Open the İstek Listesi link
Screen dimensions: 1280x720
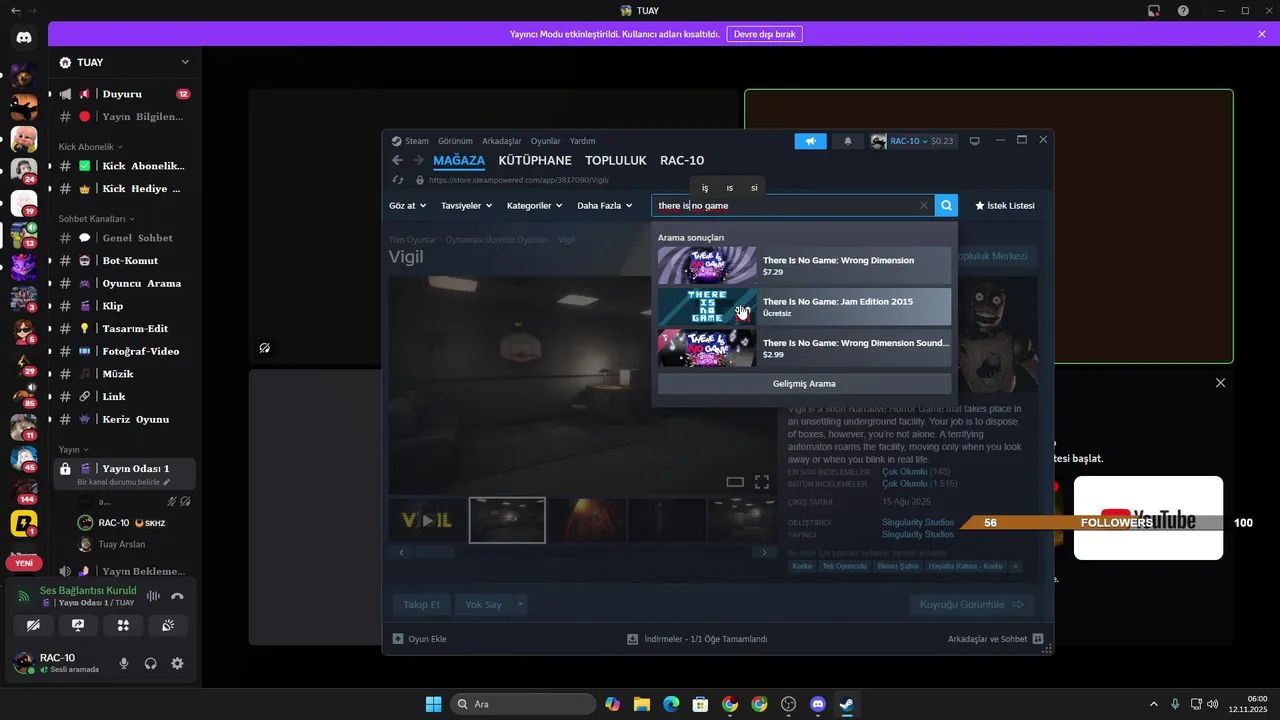(x=1005, y=205)
